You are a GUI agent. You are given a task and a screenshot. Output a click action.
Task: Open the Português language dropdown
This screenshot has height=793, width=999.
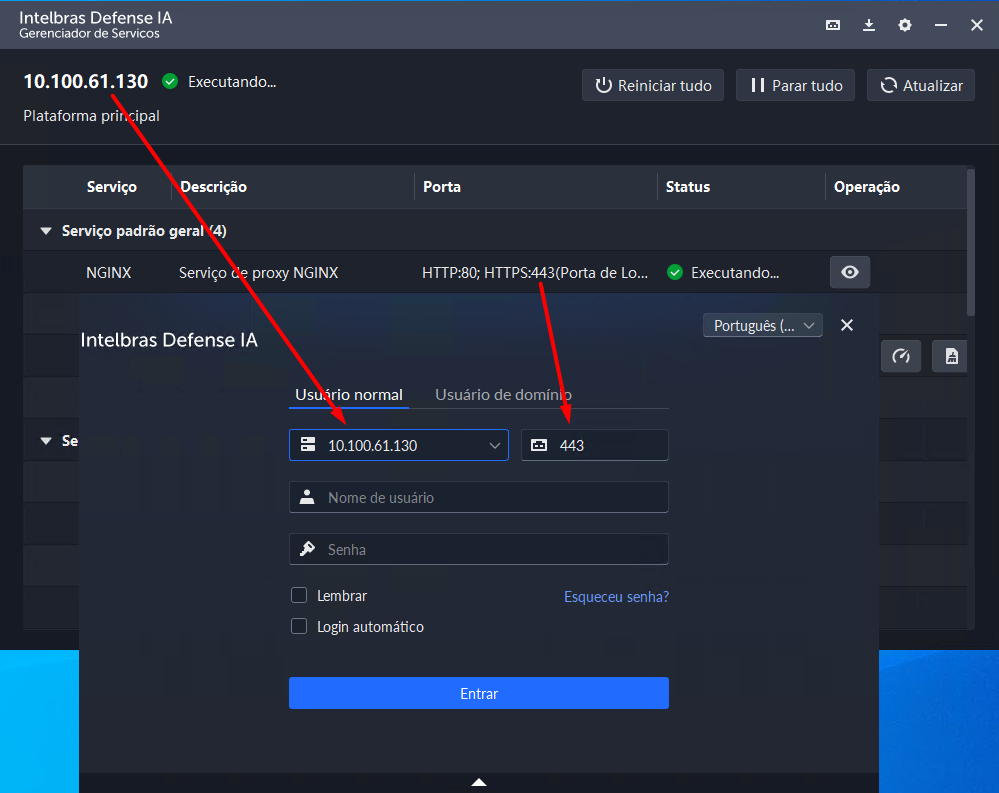click(763, 325)
